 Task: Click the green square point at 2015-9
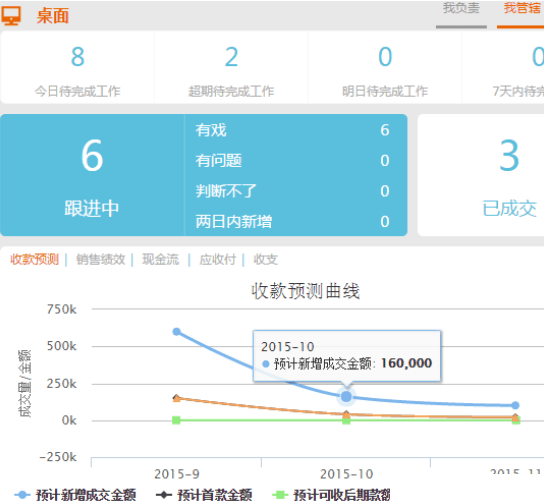click(x=176, y=420)
